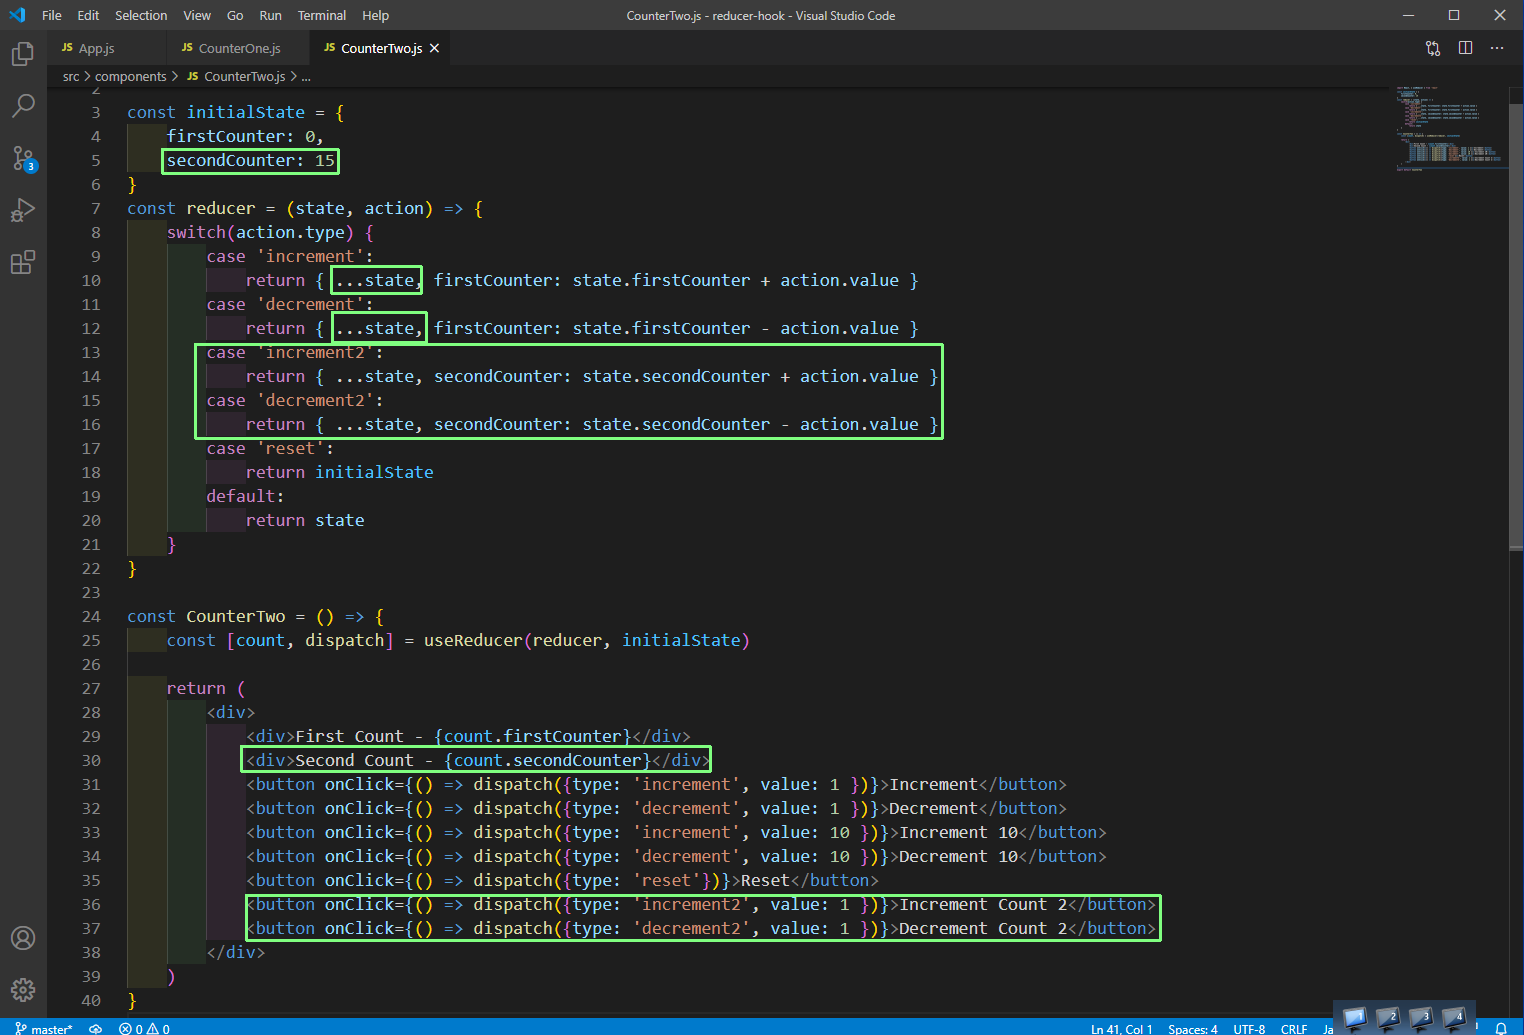1524x1035 pixels.
Task: Open the Explorer view in activity bar
Action: pos(23,54)
